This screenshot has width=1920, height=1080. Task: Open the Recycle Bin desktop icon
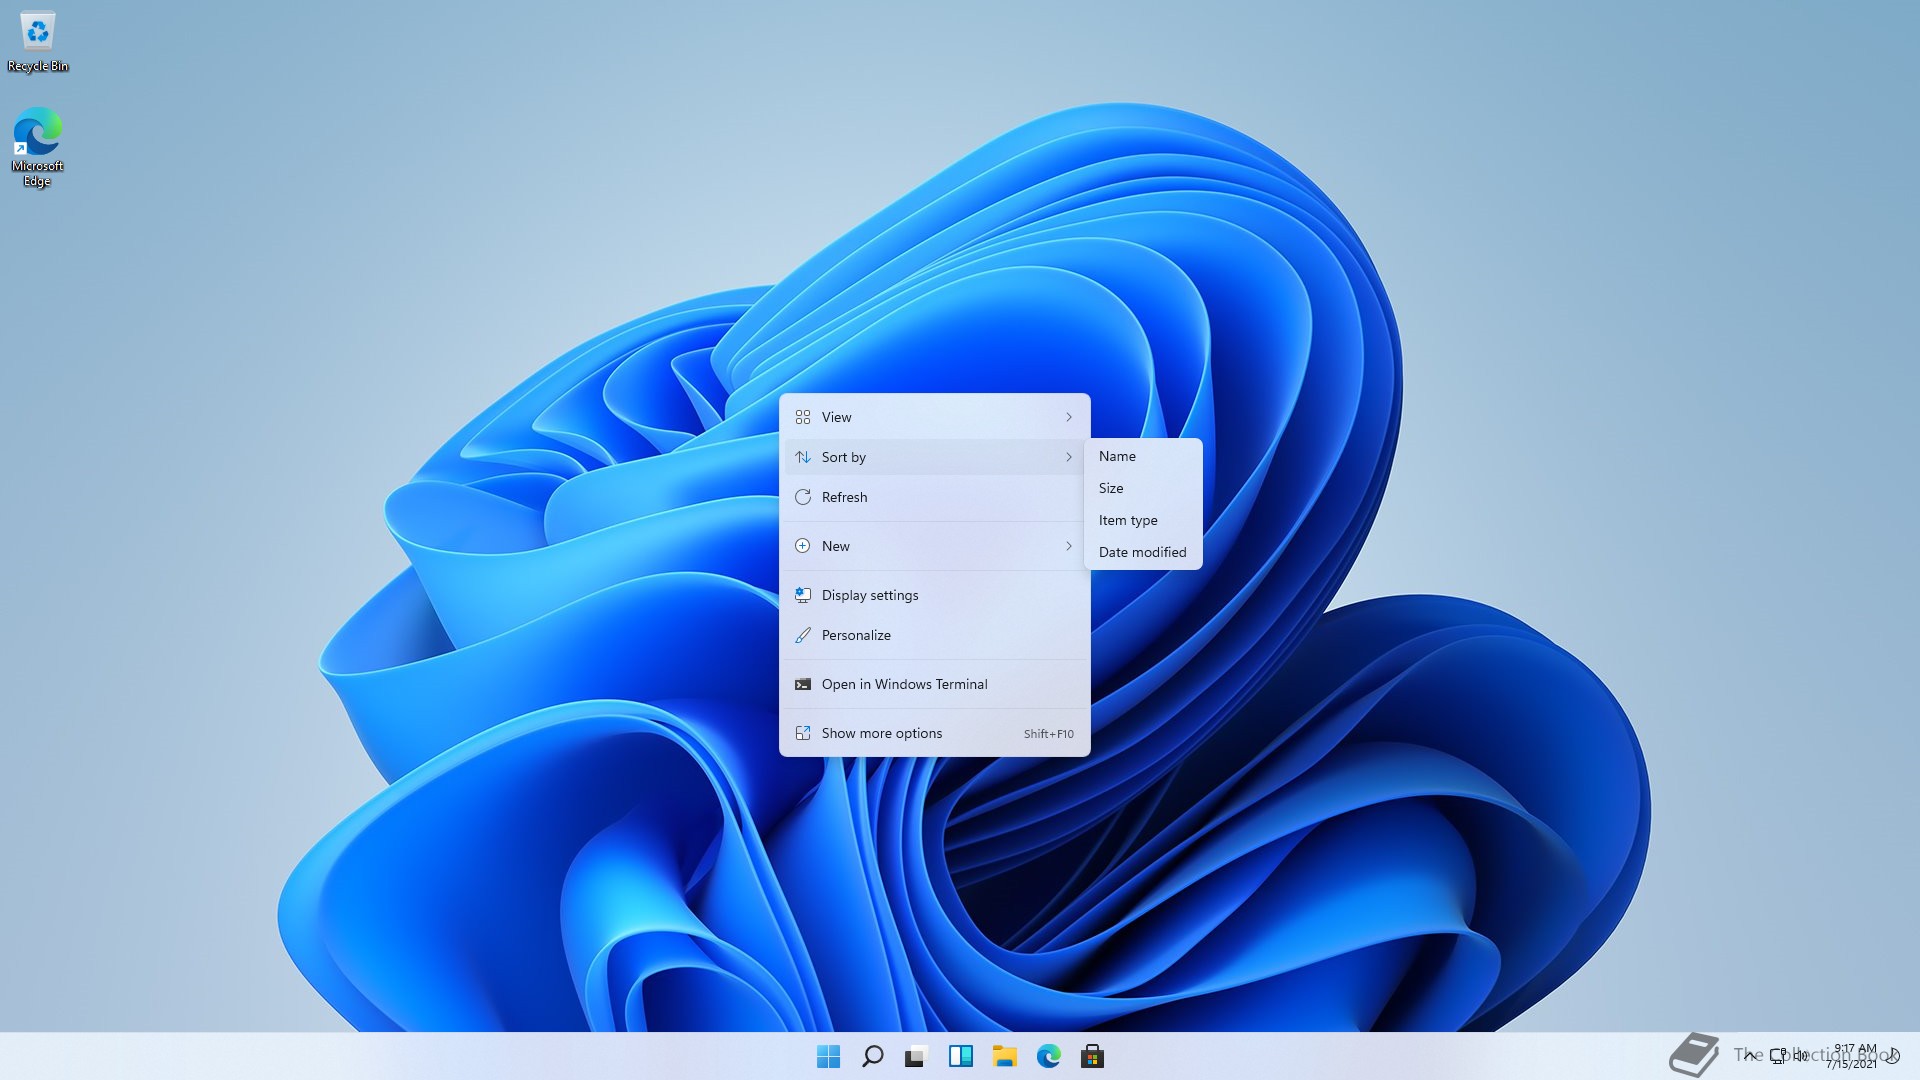pyautogui.click(x=38, y=42)
